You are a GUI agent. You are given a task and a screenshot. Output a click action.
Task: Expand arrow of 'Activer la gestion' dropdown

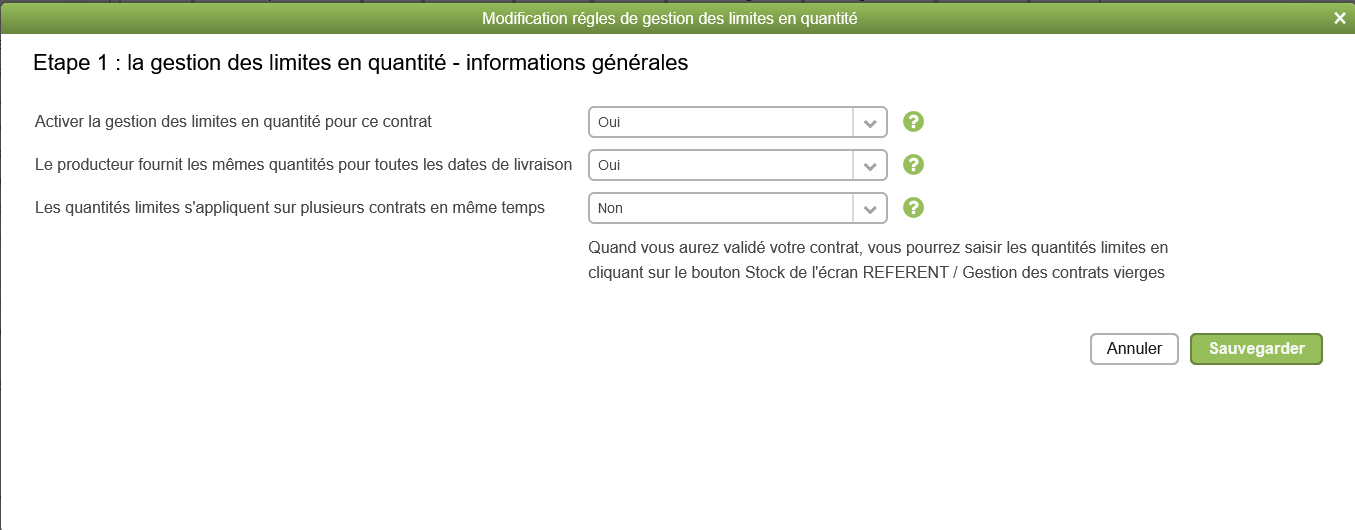(870, 123)
